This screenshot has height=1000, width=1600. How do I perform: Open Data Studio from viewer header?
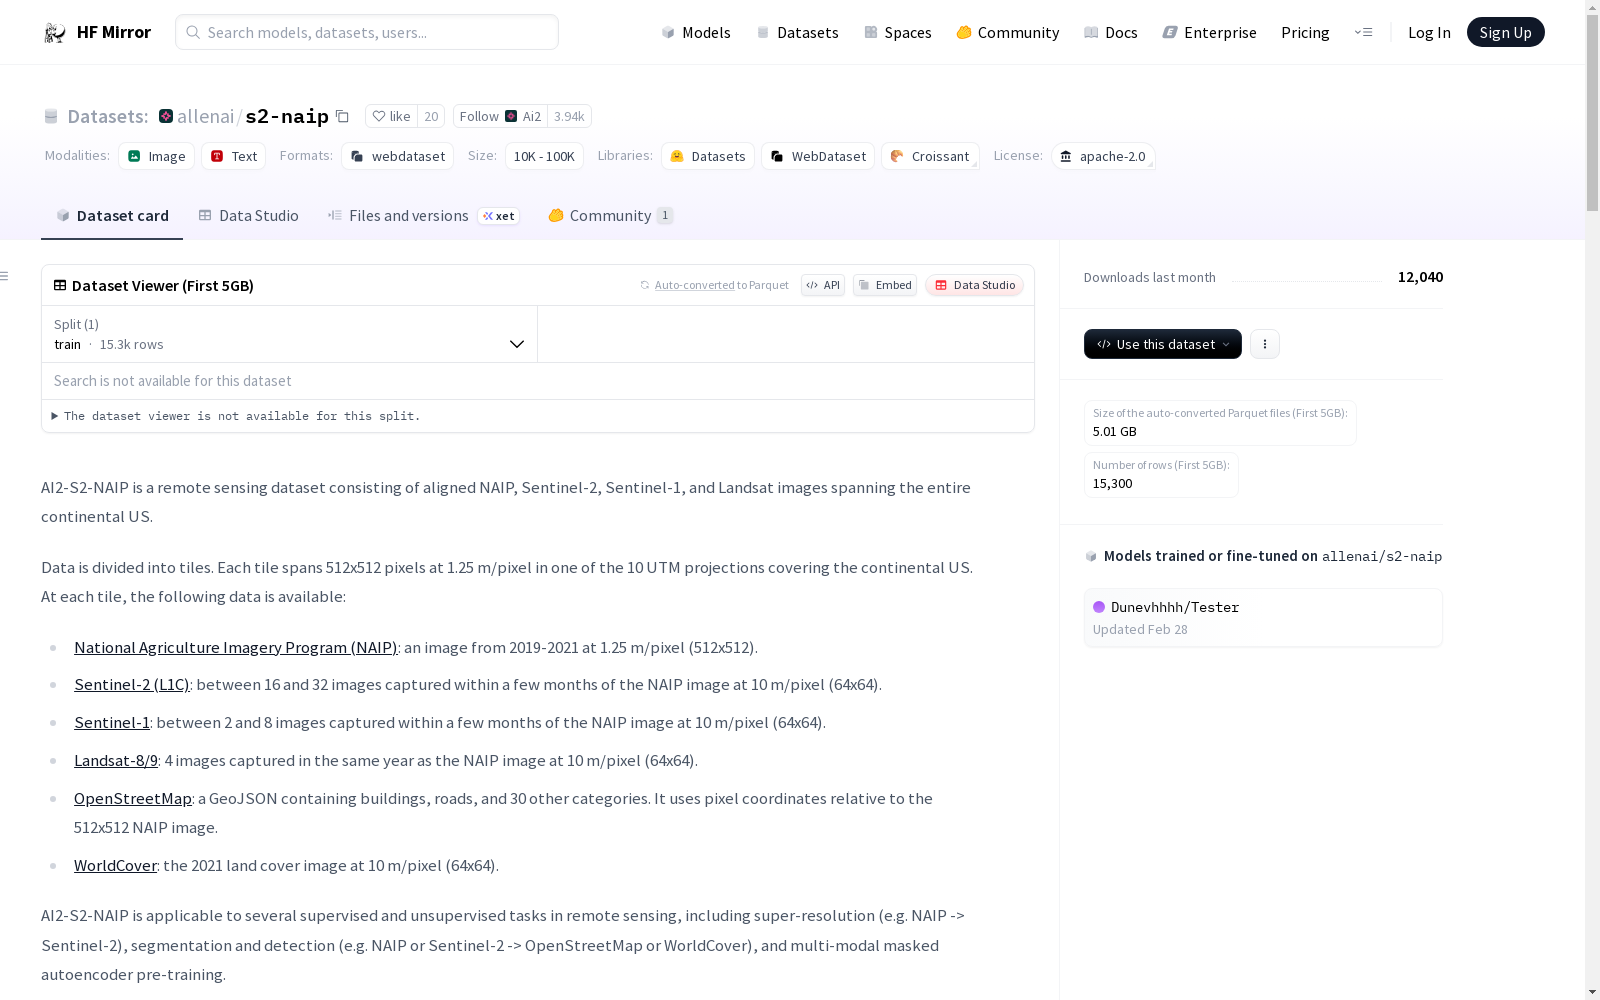tap(974, 285)
